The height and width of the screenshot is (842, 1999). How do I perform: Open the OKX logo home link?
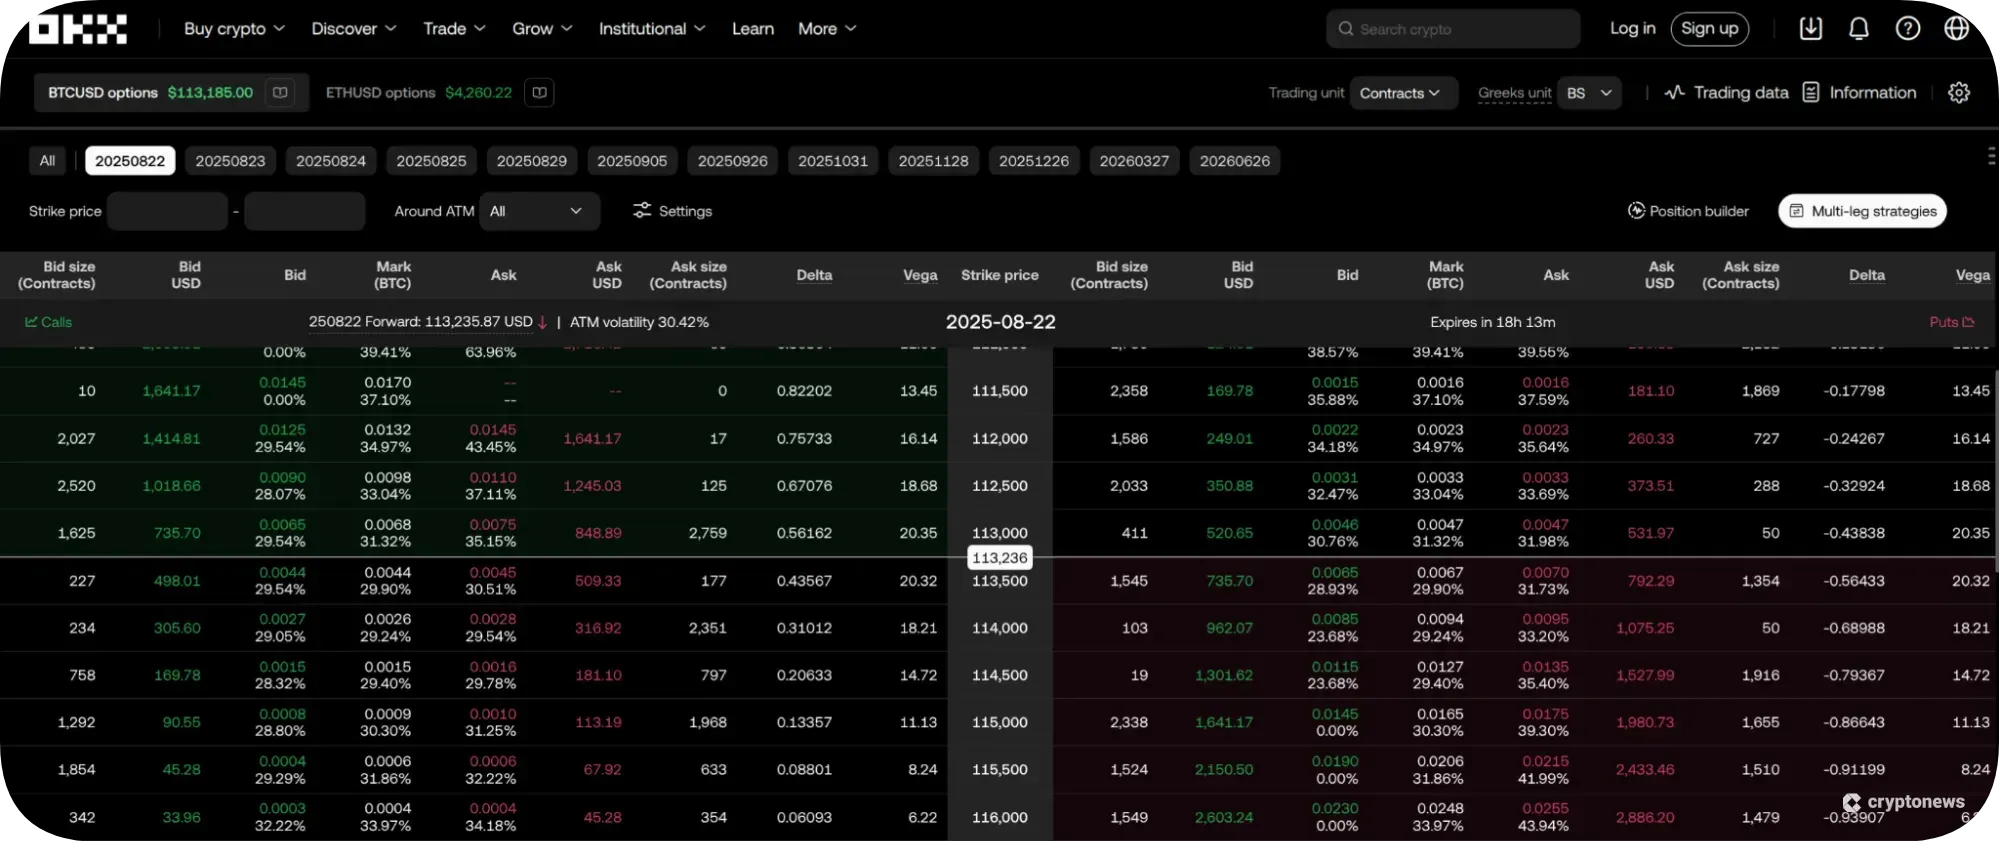pyautogui.click(x=78, y=29)
